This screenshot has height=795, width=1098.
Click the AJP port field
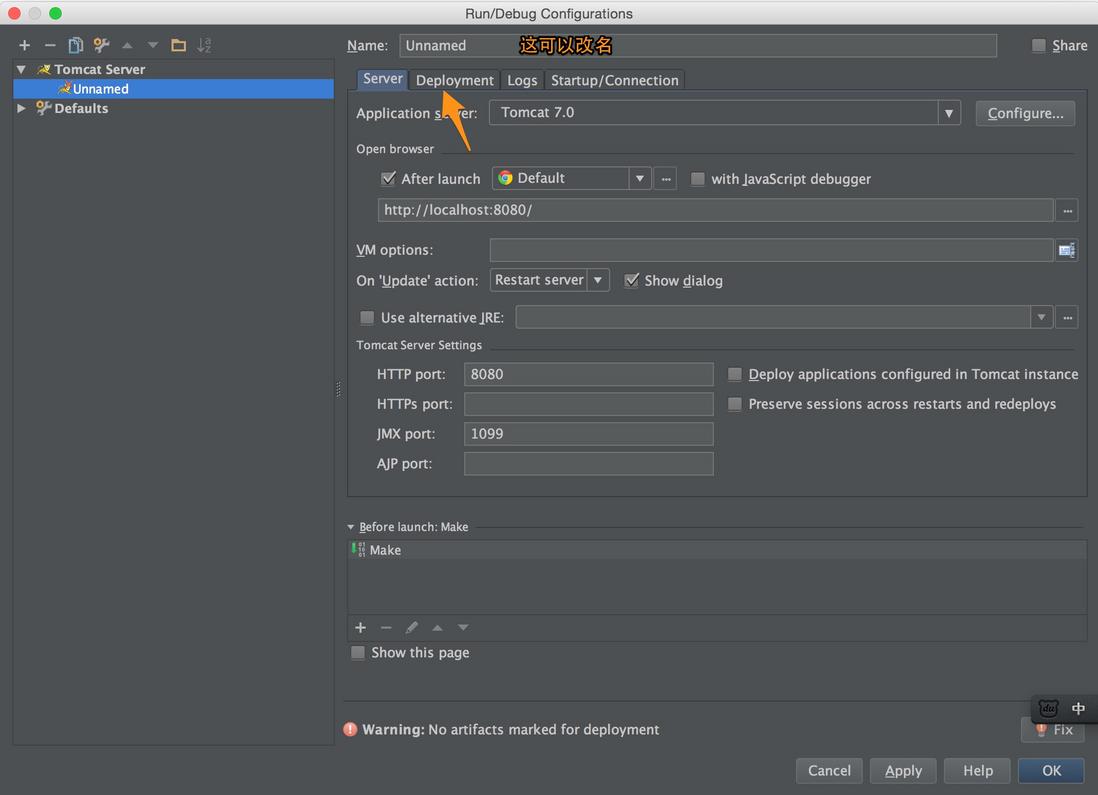pos(588,464)
